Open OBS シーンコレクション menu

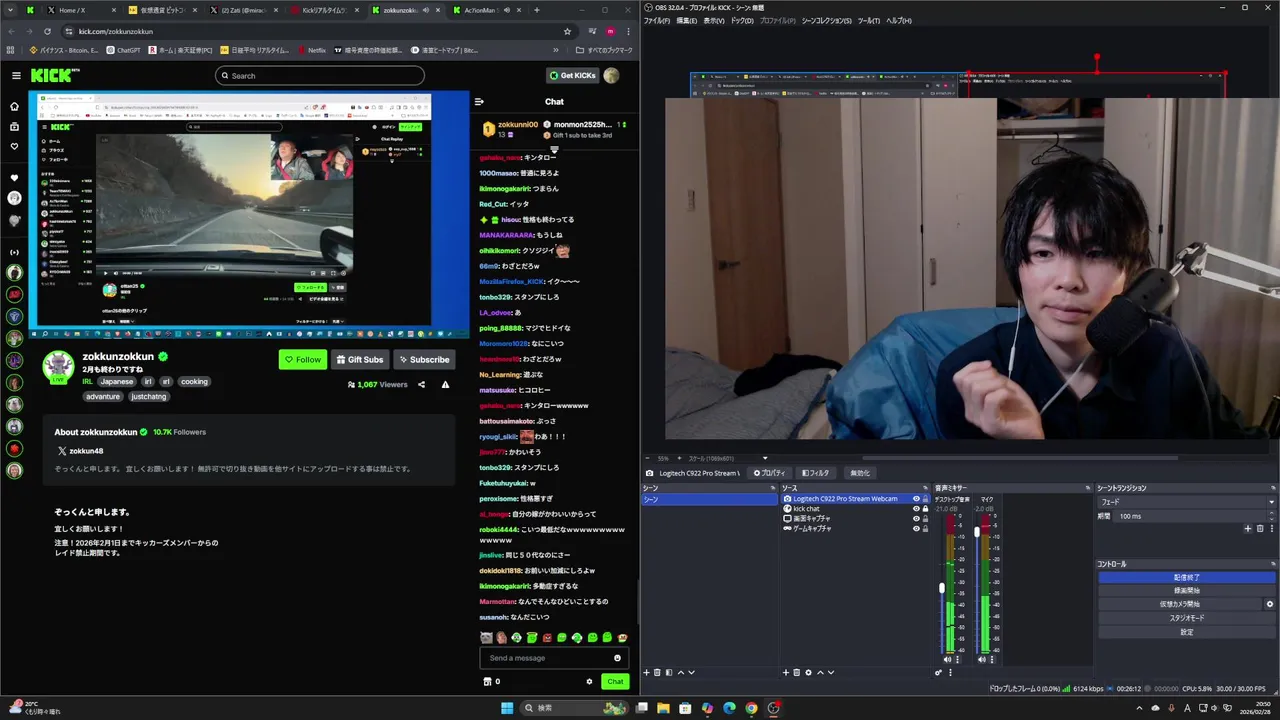coord(826,20)
